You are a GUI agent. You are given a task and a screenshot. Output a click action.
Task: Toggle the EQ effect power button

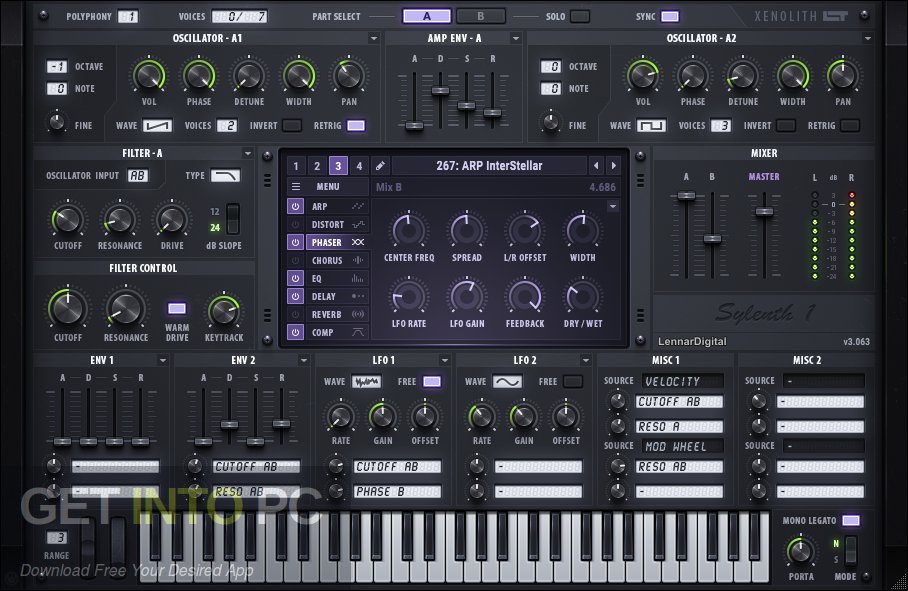(x=295, y=278)
